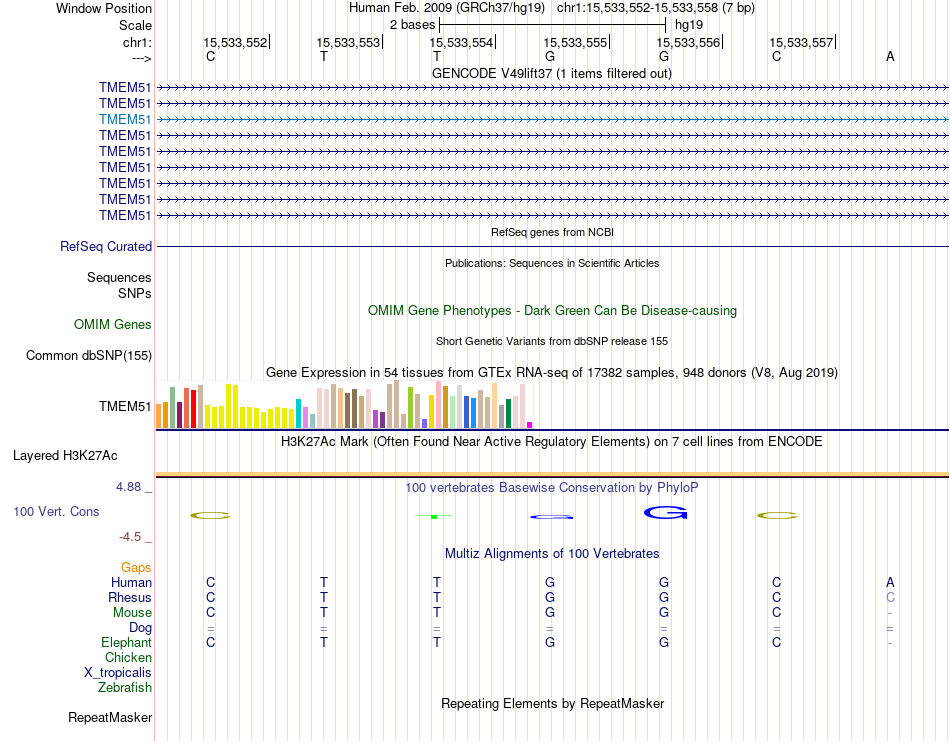Click the light-blue TMEM51 intron arrow line
The image size is (950, 741).
[x=552, y=119]
